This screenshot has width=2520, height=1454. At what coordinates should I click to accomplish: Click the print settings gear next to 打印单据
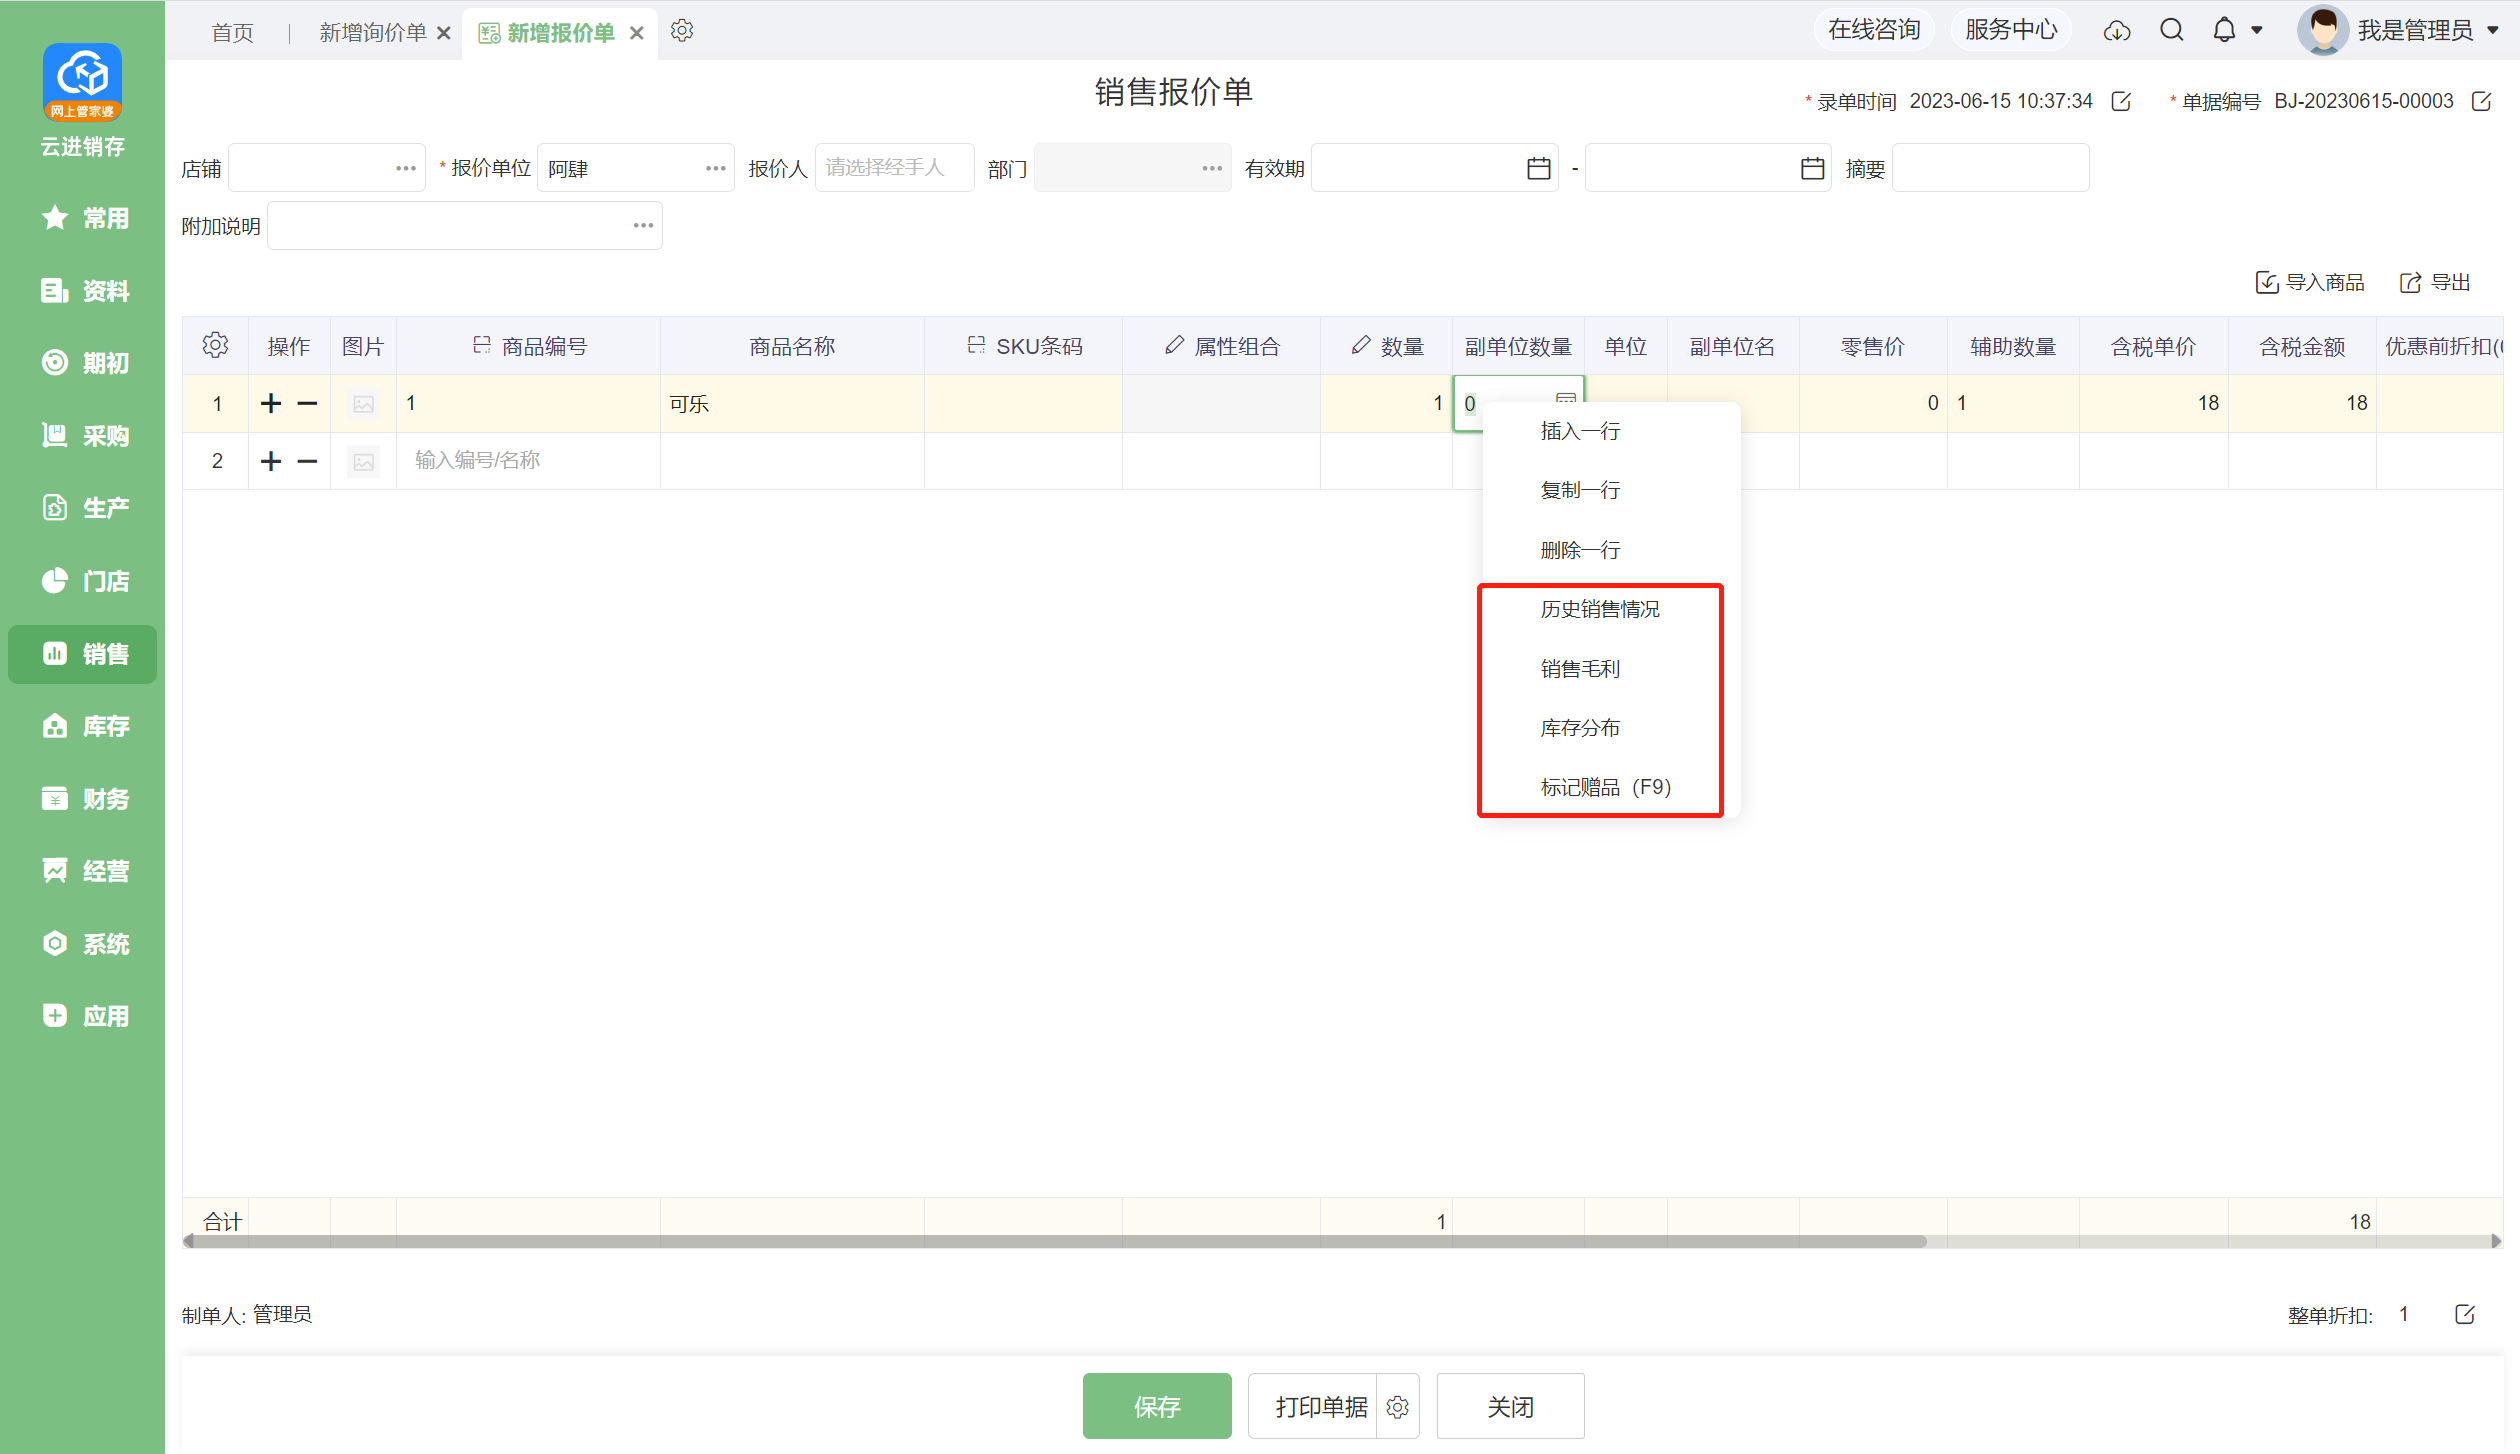[1397, 1407]
